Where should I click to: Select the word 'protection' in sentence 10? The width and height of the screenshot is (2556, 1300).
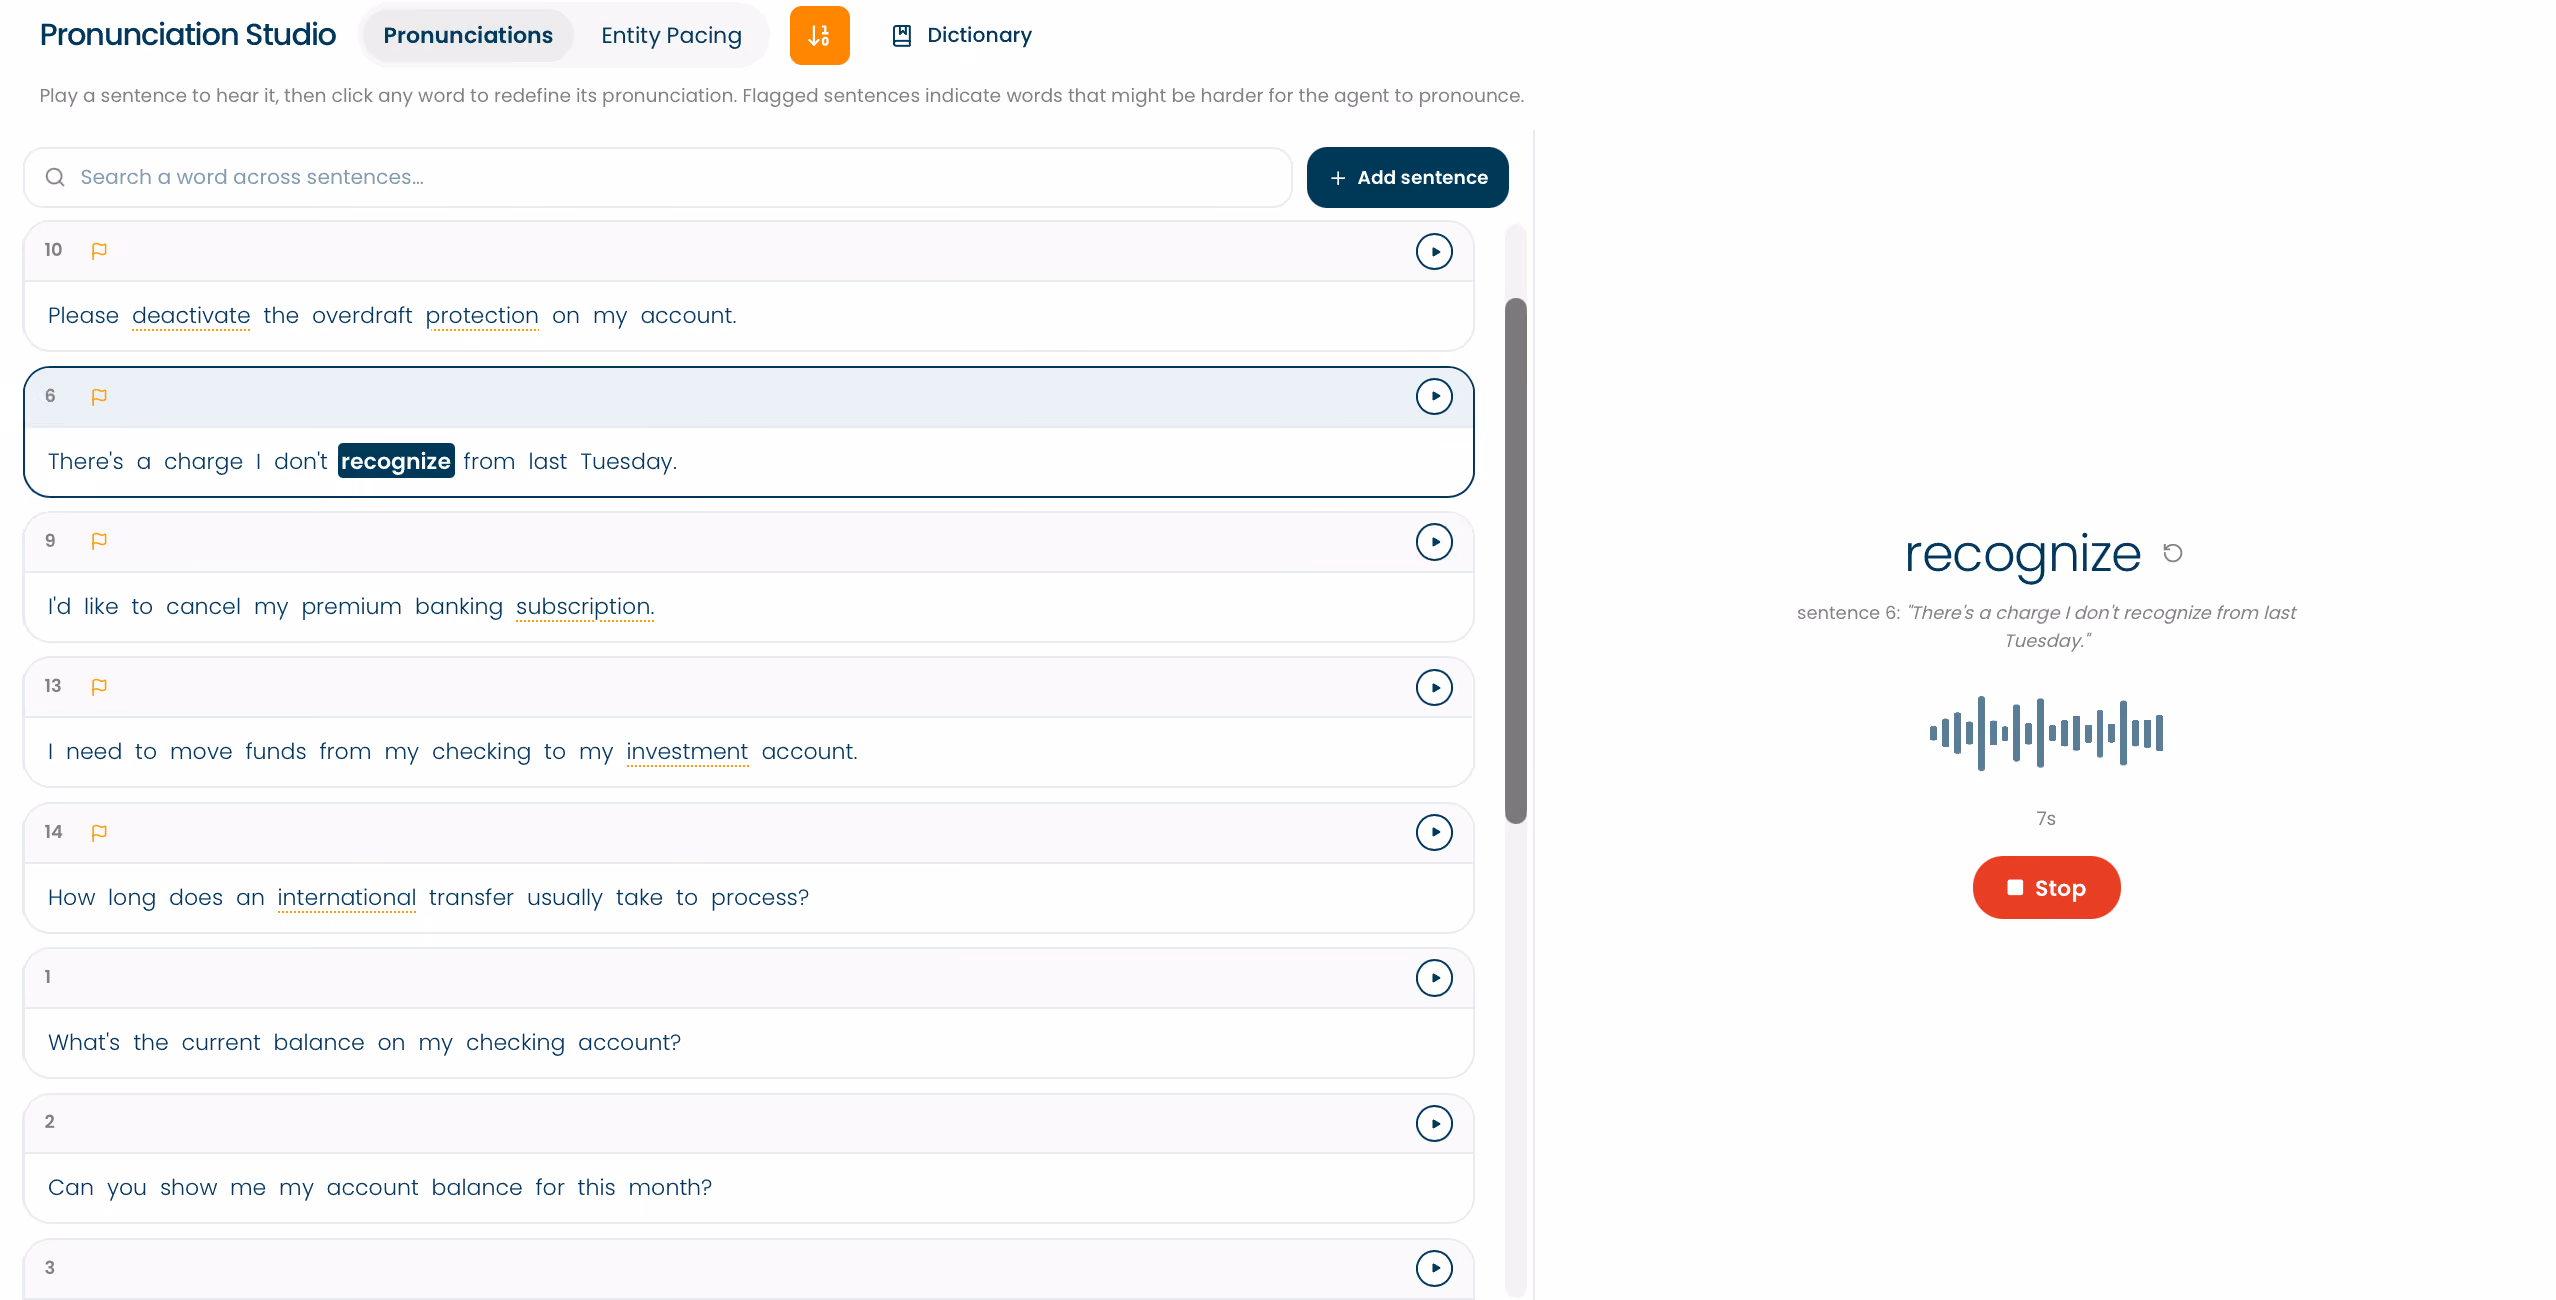pyautogui.click(x=482, y=316)
